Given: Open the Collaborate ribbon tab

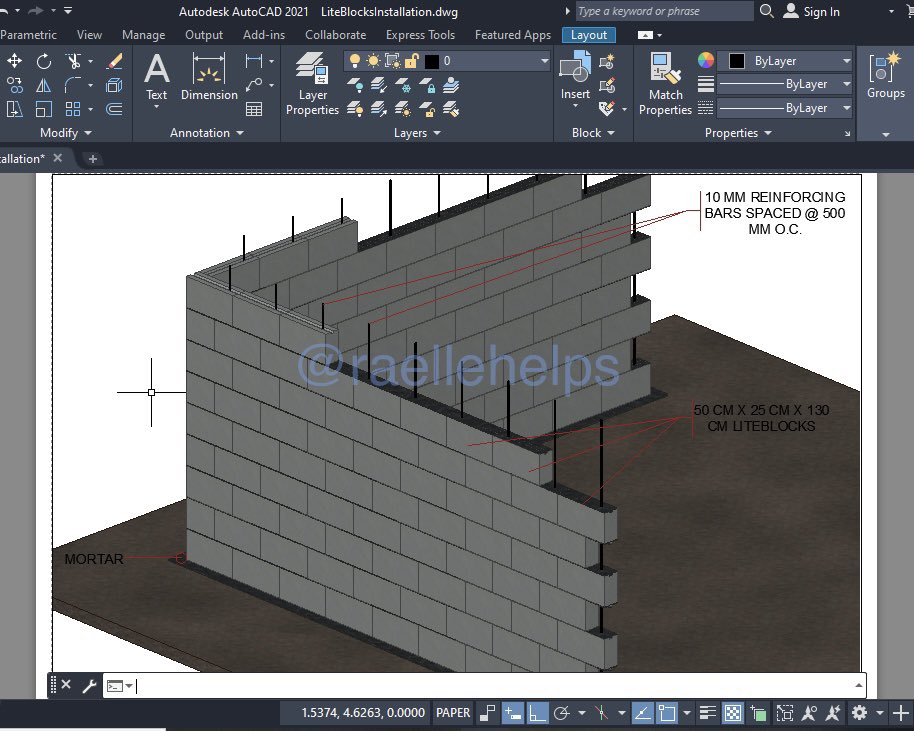Looking at the screenshot, I should coord(336,35).
